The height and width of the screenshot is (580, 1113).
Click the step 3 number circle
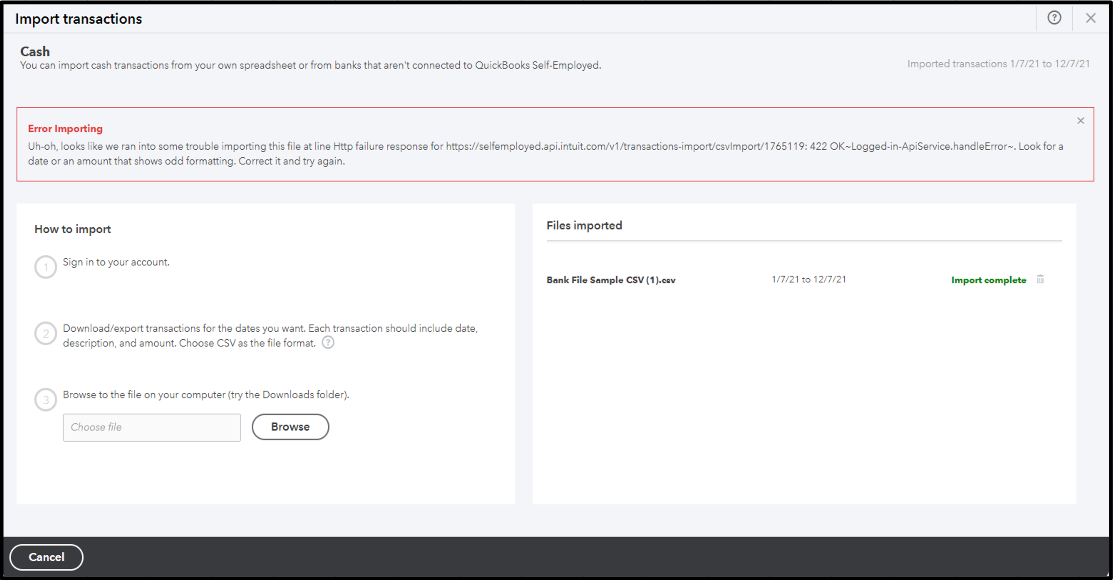45,400
